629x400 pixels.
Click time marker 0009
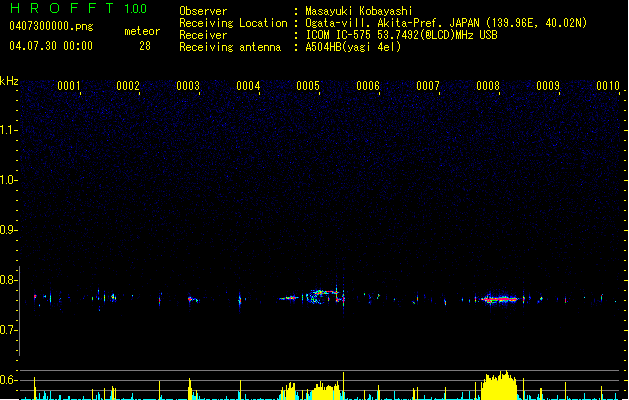pyautogui.click(x=548, y=86)
